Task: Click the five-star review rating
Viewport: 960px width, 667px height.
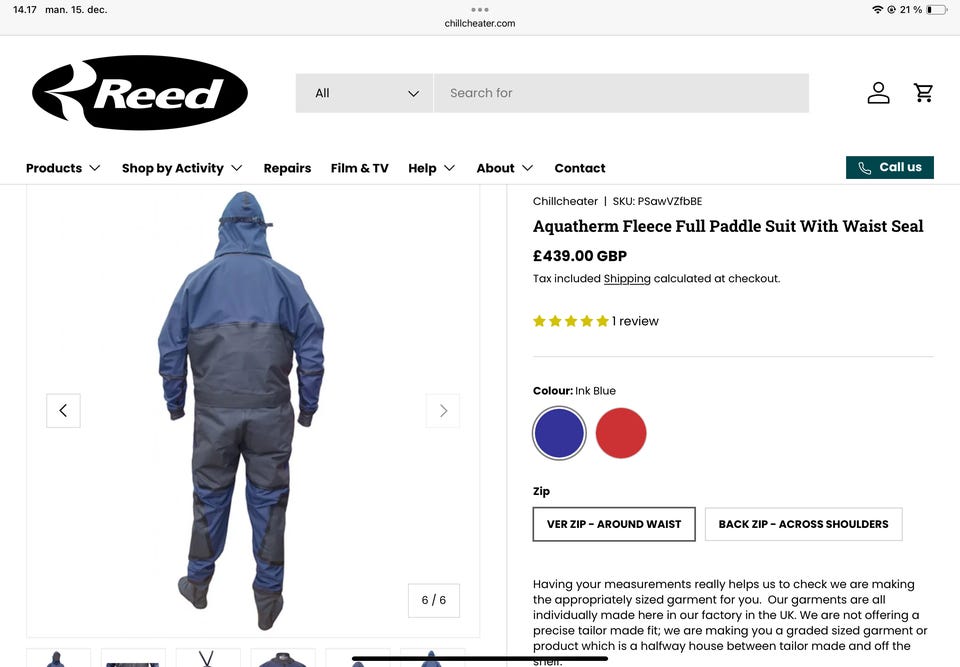Action: tap(571, 321)
